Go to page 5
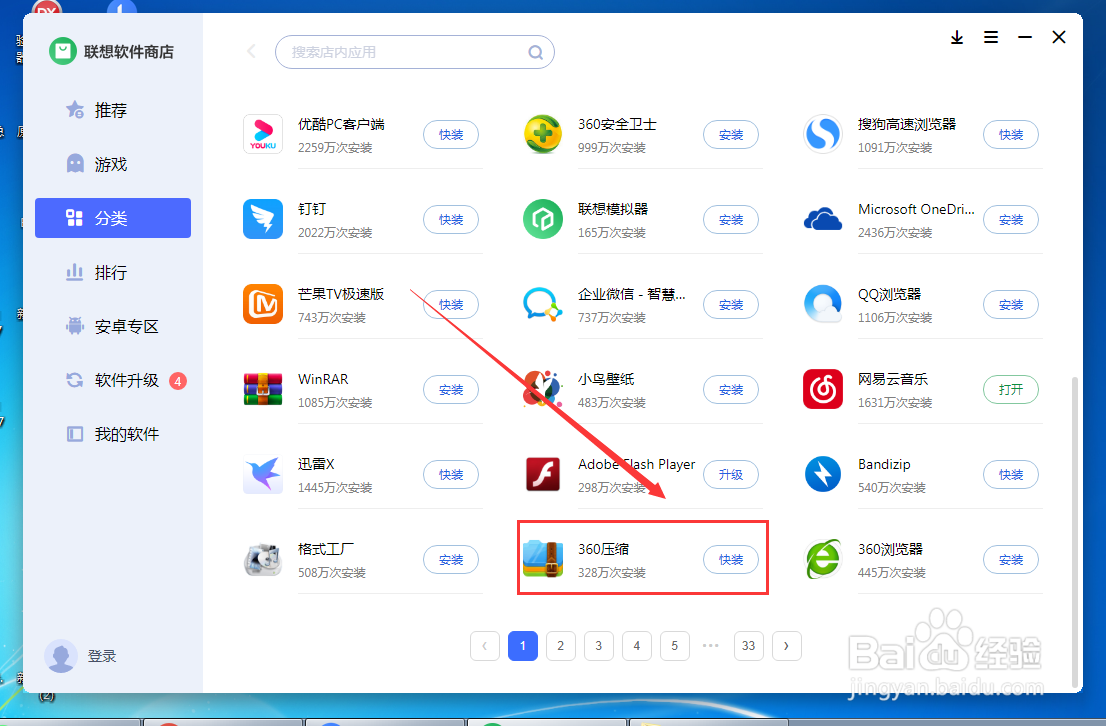The image size is (1106, 726). pyautogui.click(x=675, y=646)
